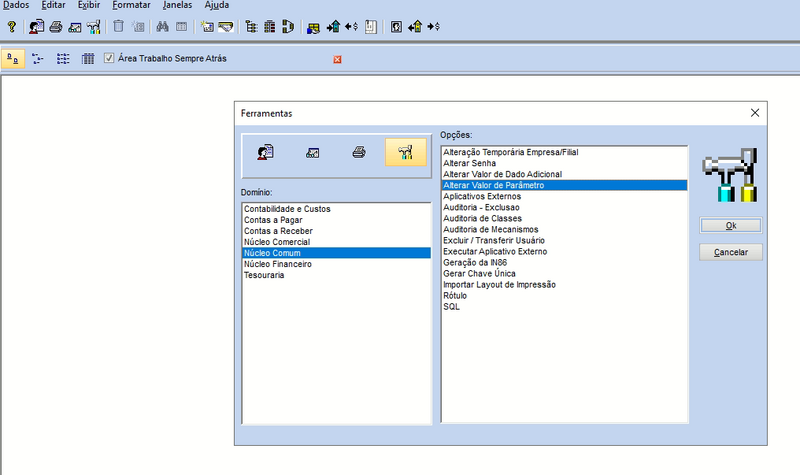Select Executar Aplicativo Externo option
800x475 pixels.
tap(564, 252)
